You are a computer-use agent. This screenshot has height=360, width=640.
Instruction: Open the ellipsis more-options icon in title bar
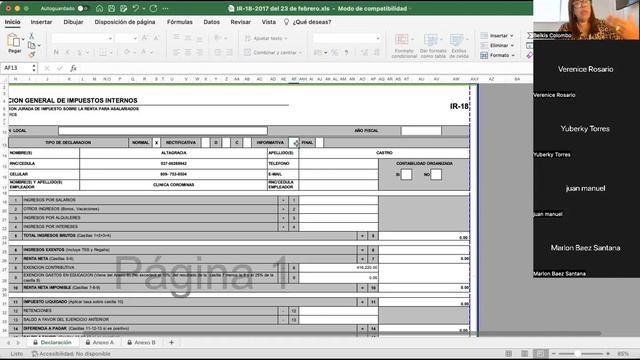[x=165, y=8]
